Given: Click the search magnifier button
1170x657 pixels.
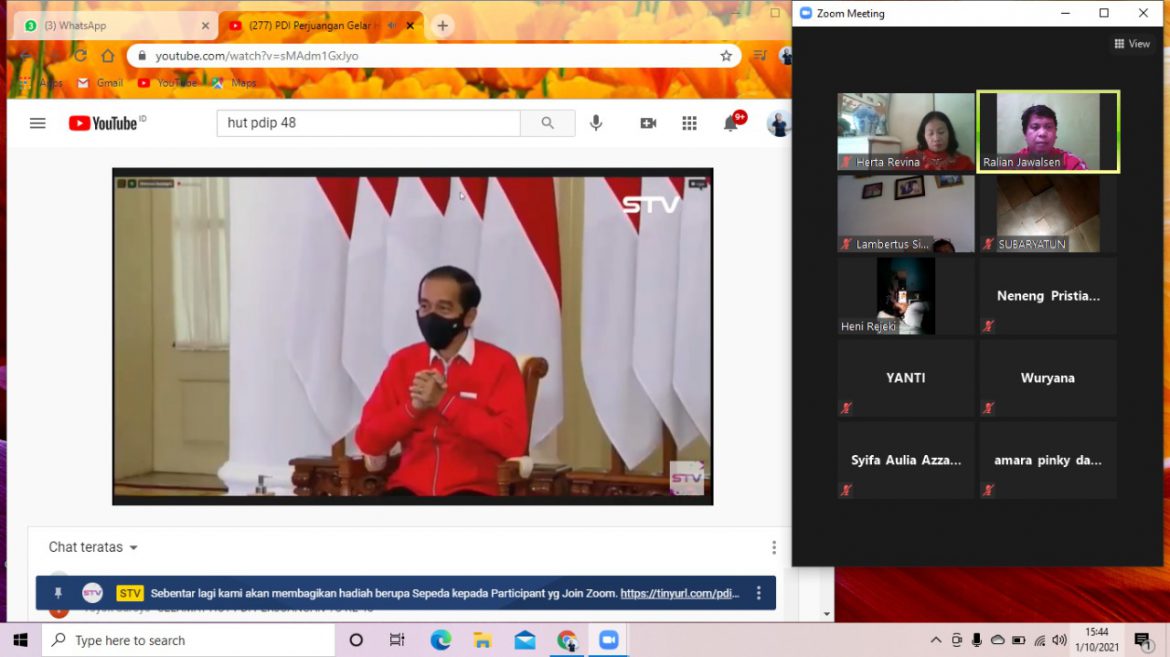Looking at the screenshot, I should click(548, 122).
